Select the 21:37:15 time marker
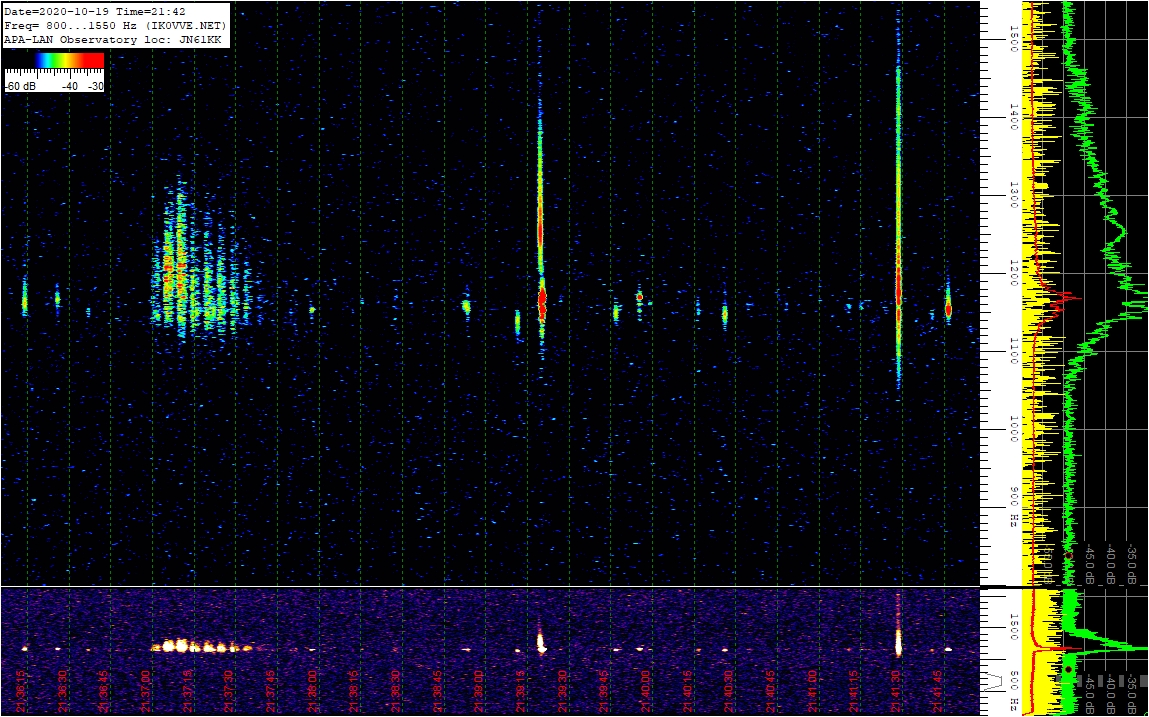 [186, 689]
